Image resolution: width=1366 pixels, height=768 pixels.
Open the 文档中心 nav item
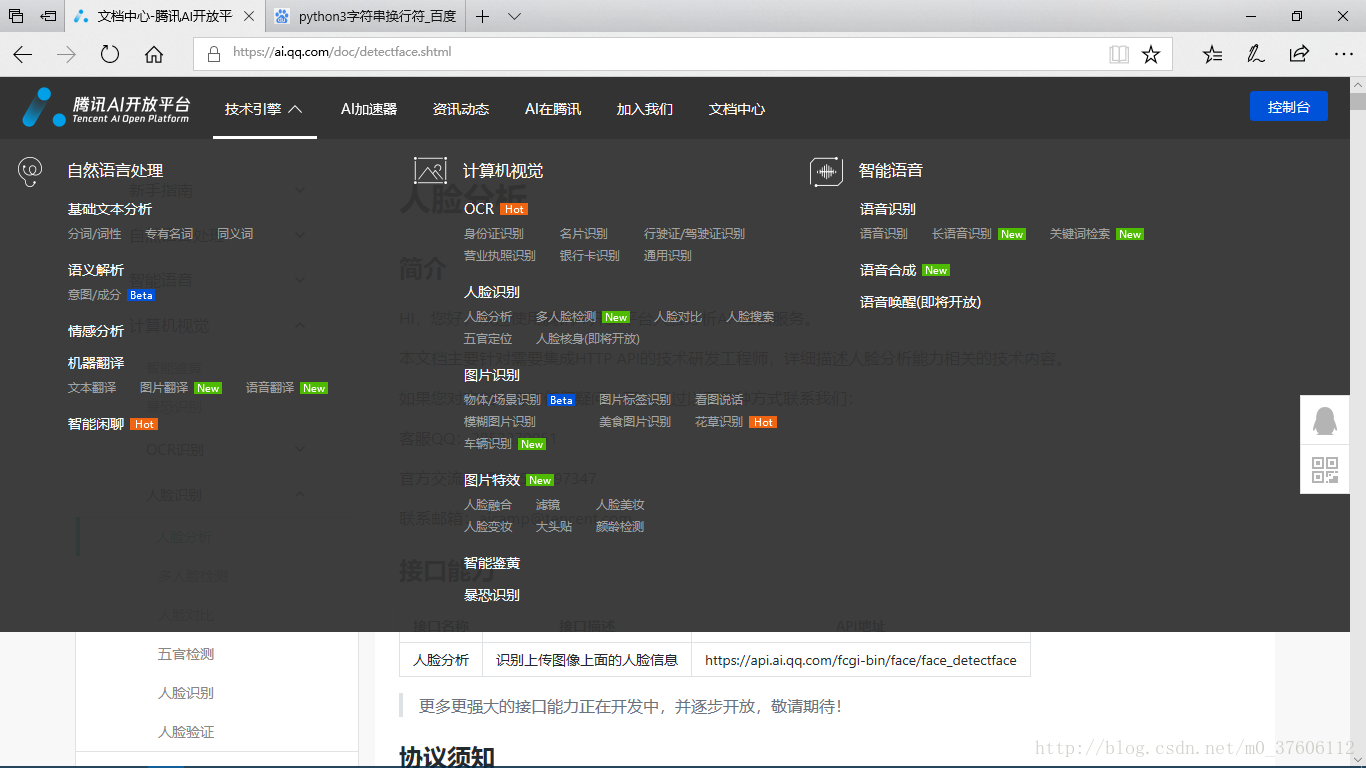coord(737,109)
